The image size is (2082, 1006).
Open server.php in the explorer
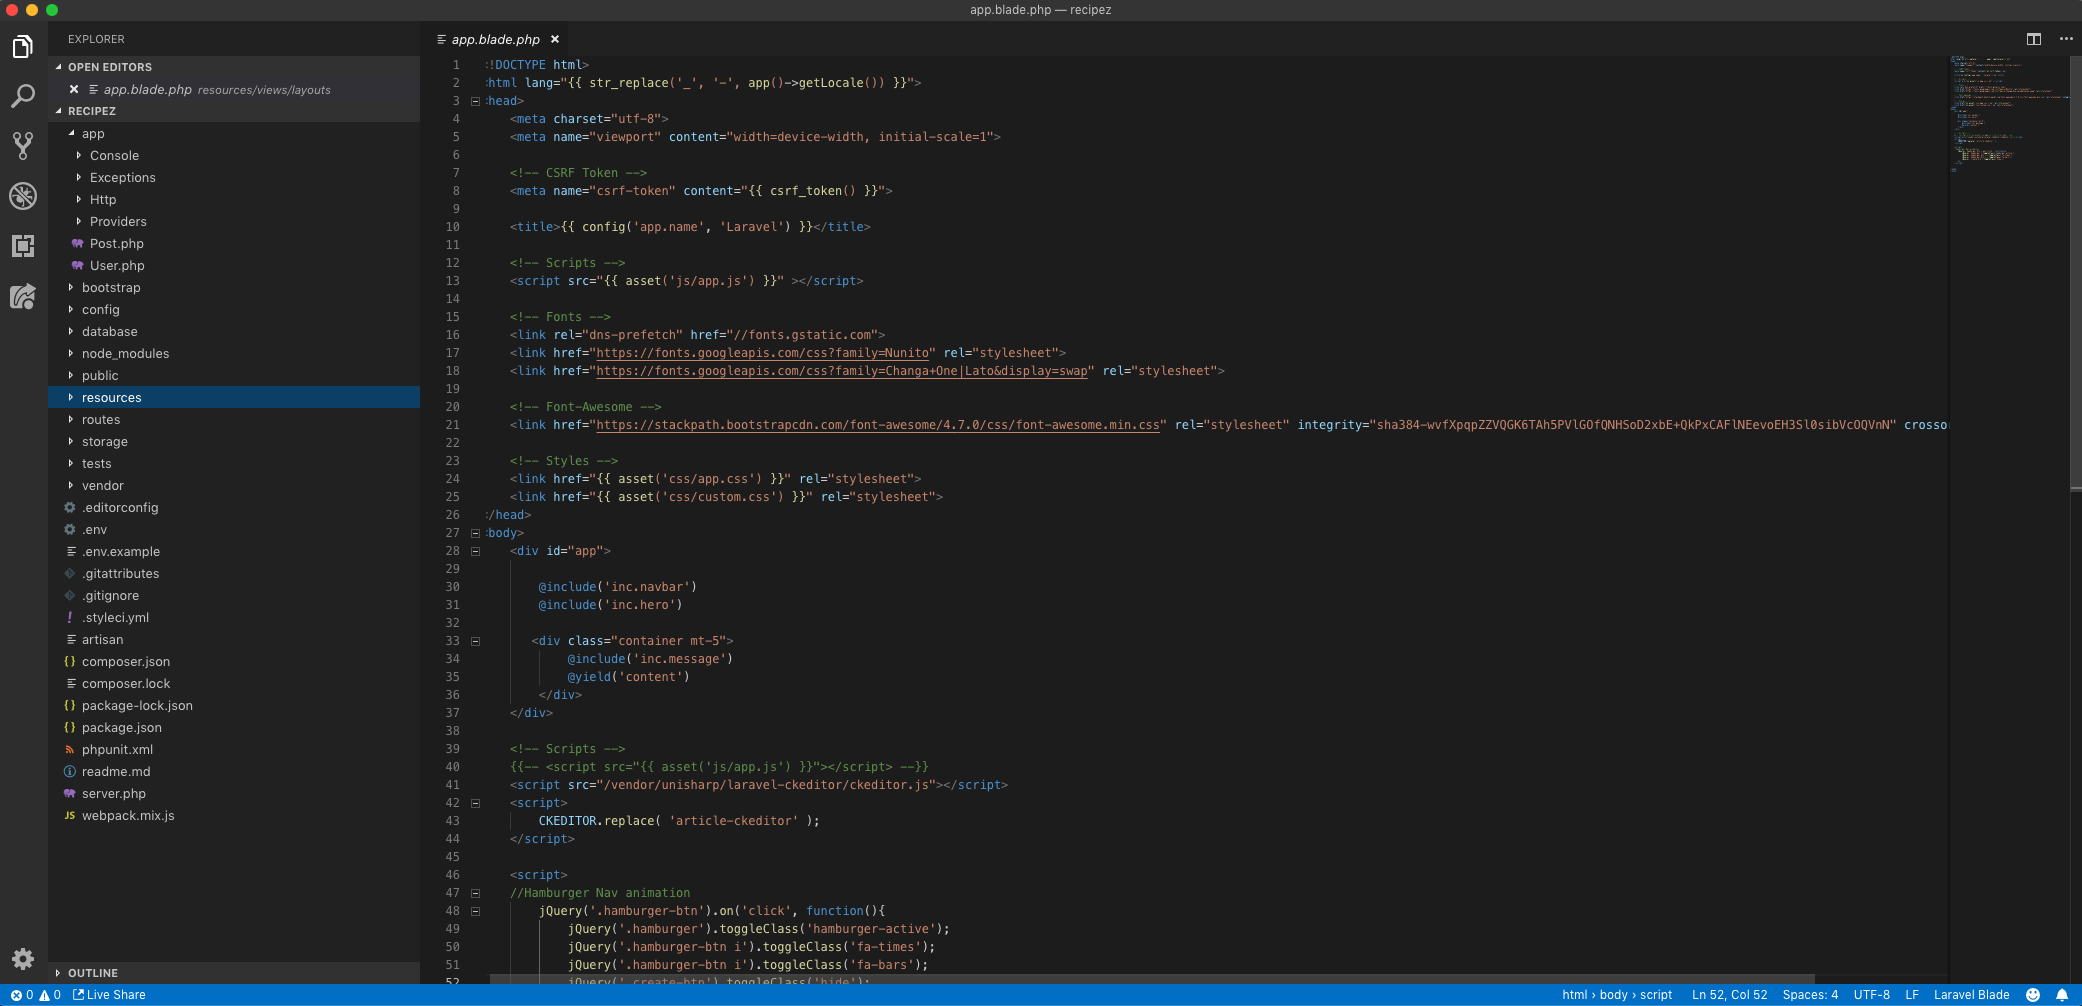[x=234, y=793]
